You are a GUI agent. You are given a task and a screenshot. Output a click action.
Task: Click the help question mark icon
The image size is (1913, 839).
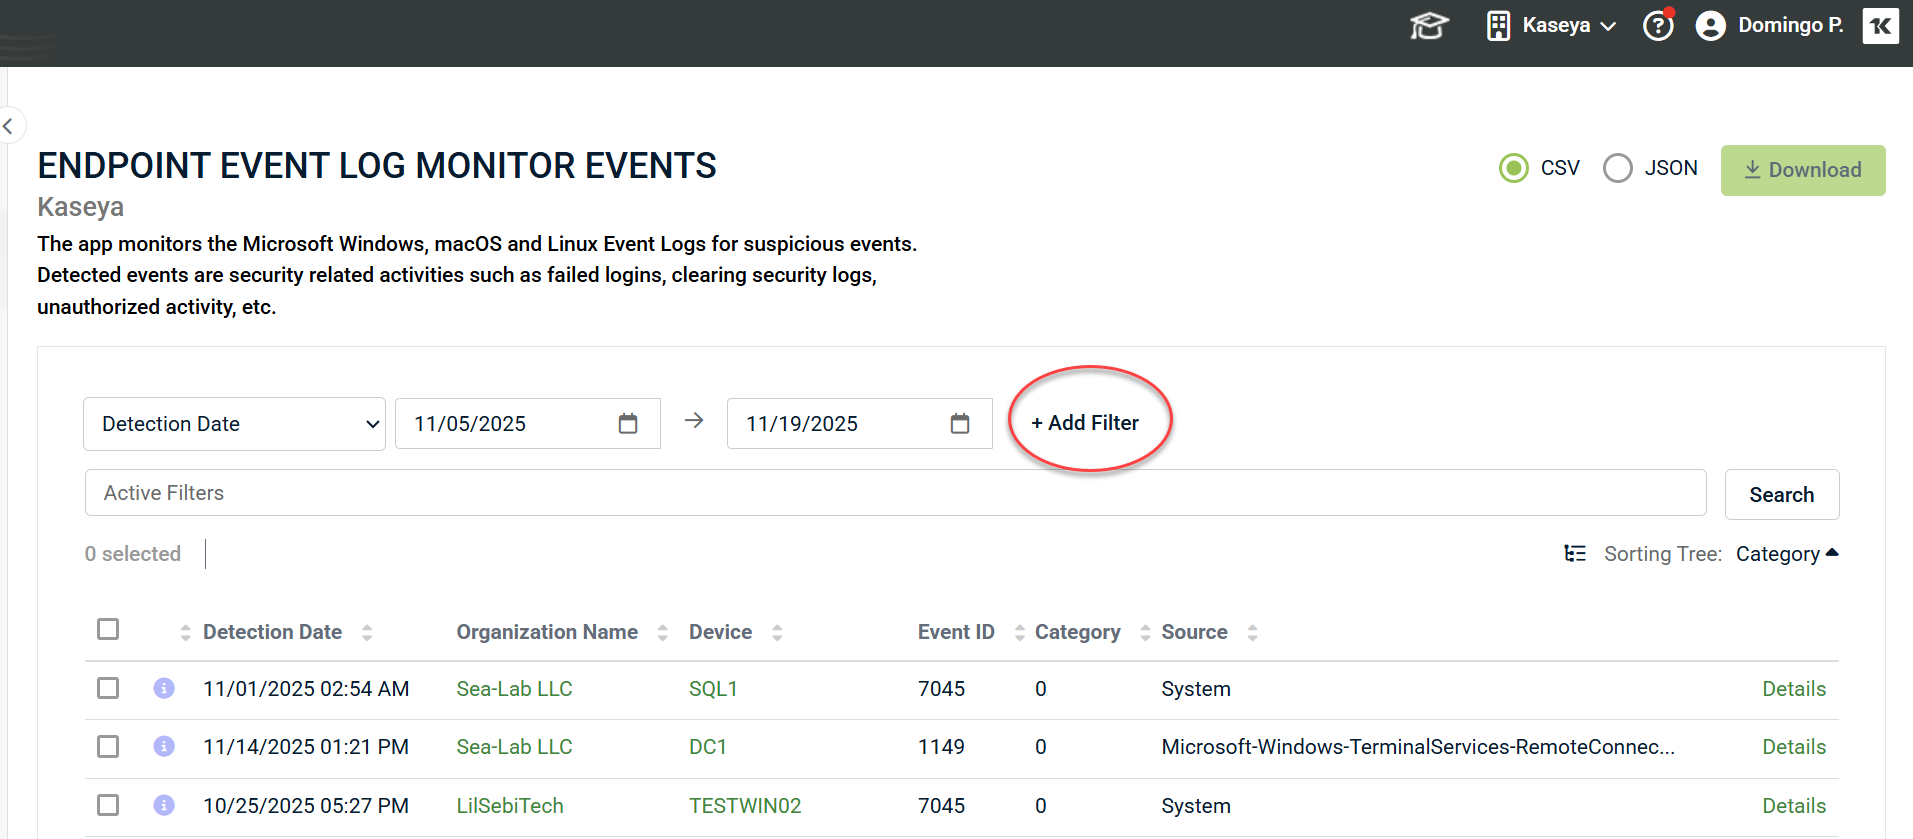tap(1658, 26)
